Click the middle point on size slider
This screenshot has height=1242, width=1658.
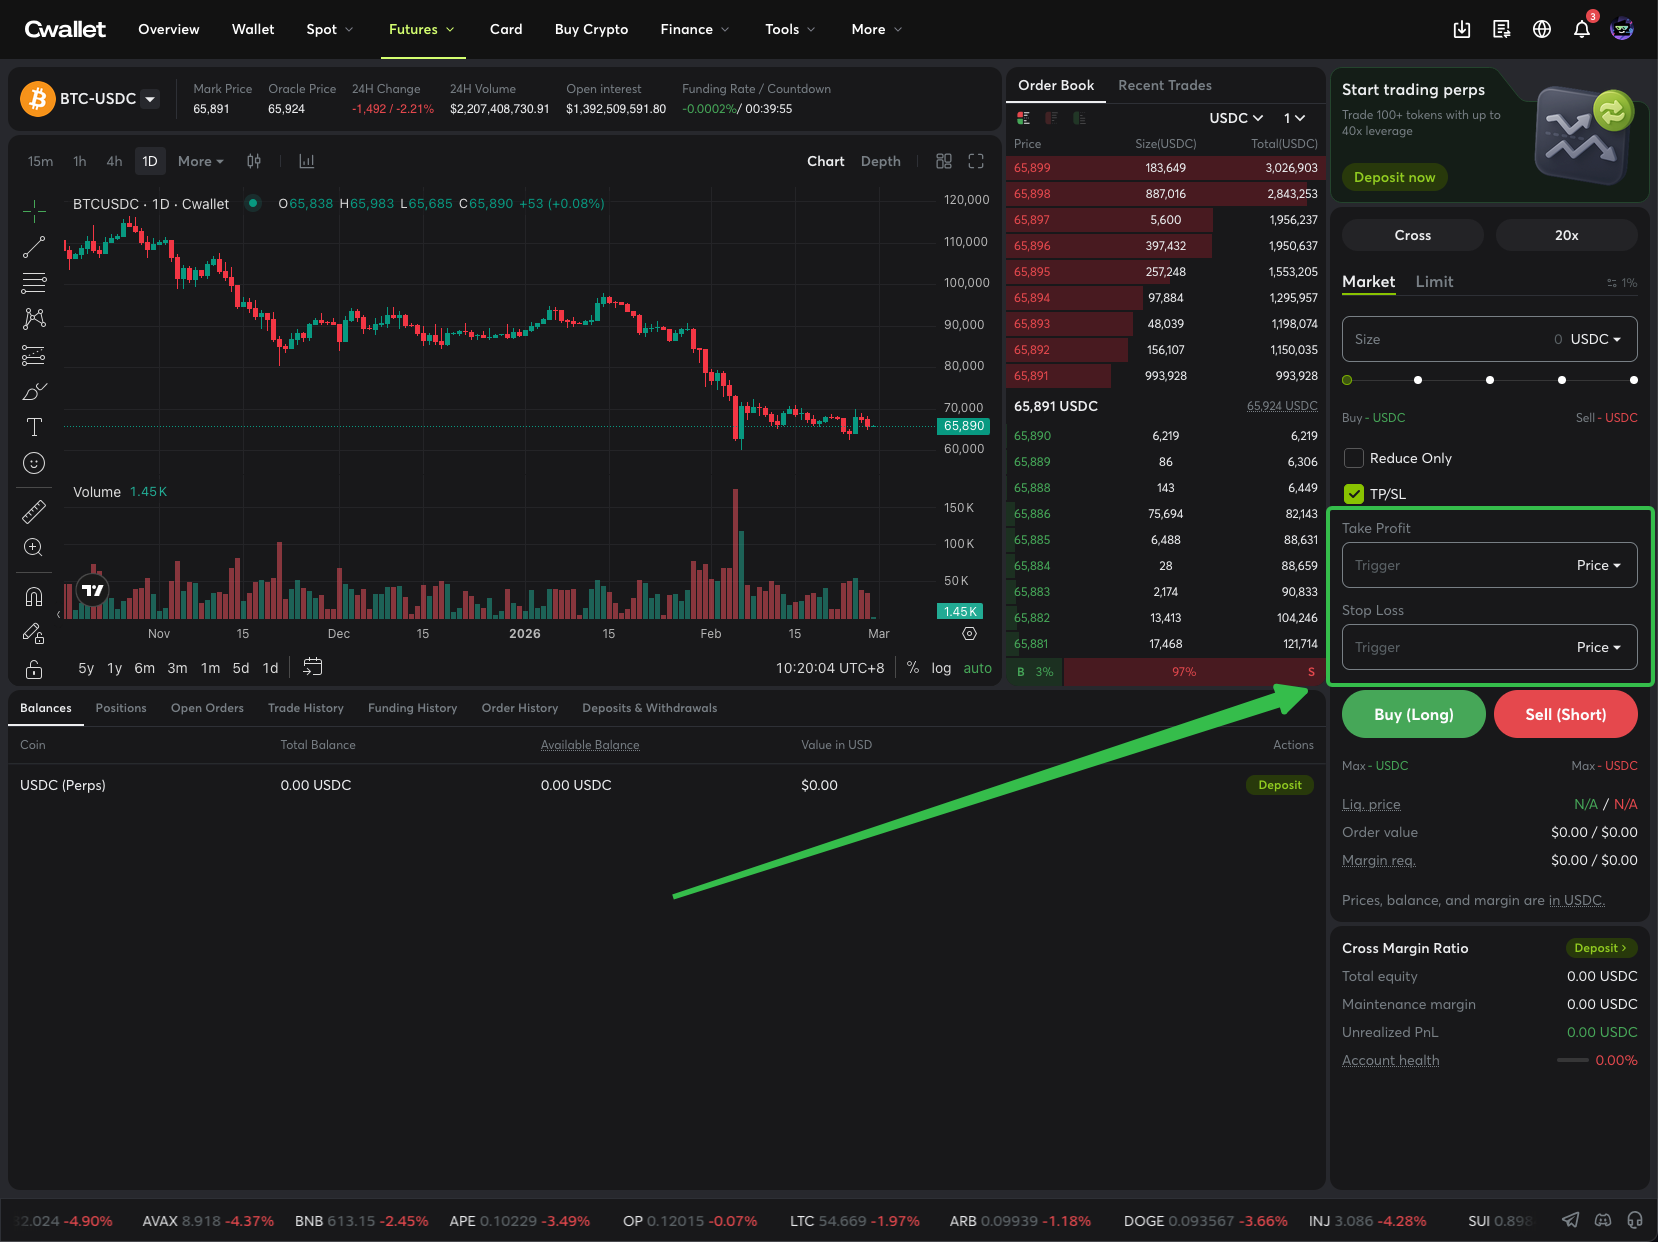pyautogui.click(x=1490, y=380)
